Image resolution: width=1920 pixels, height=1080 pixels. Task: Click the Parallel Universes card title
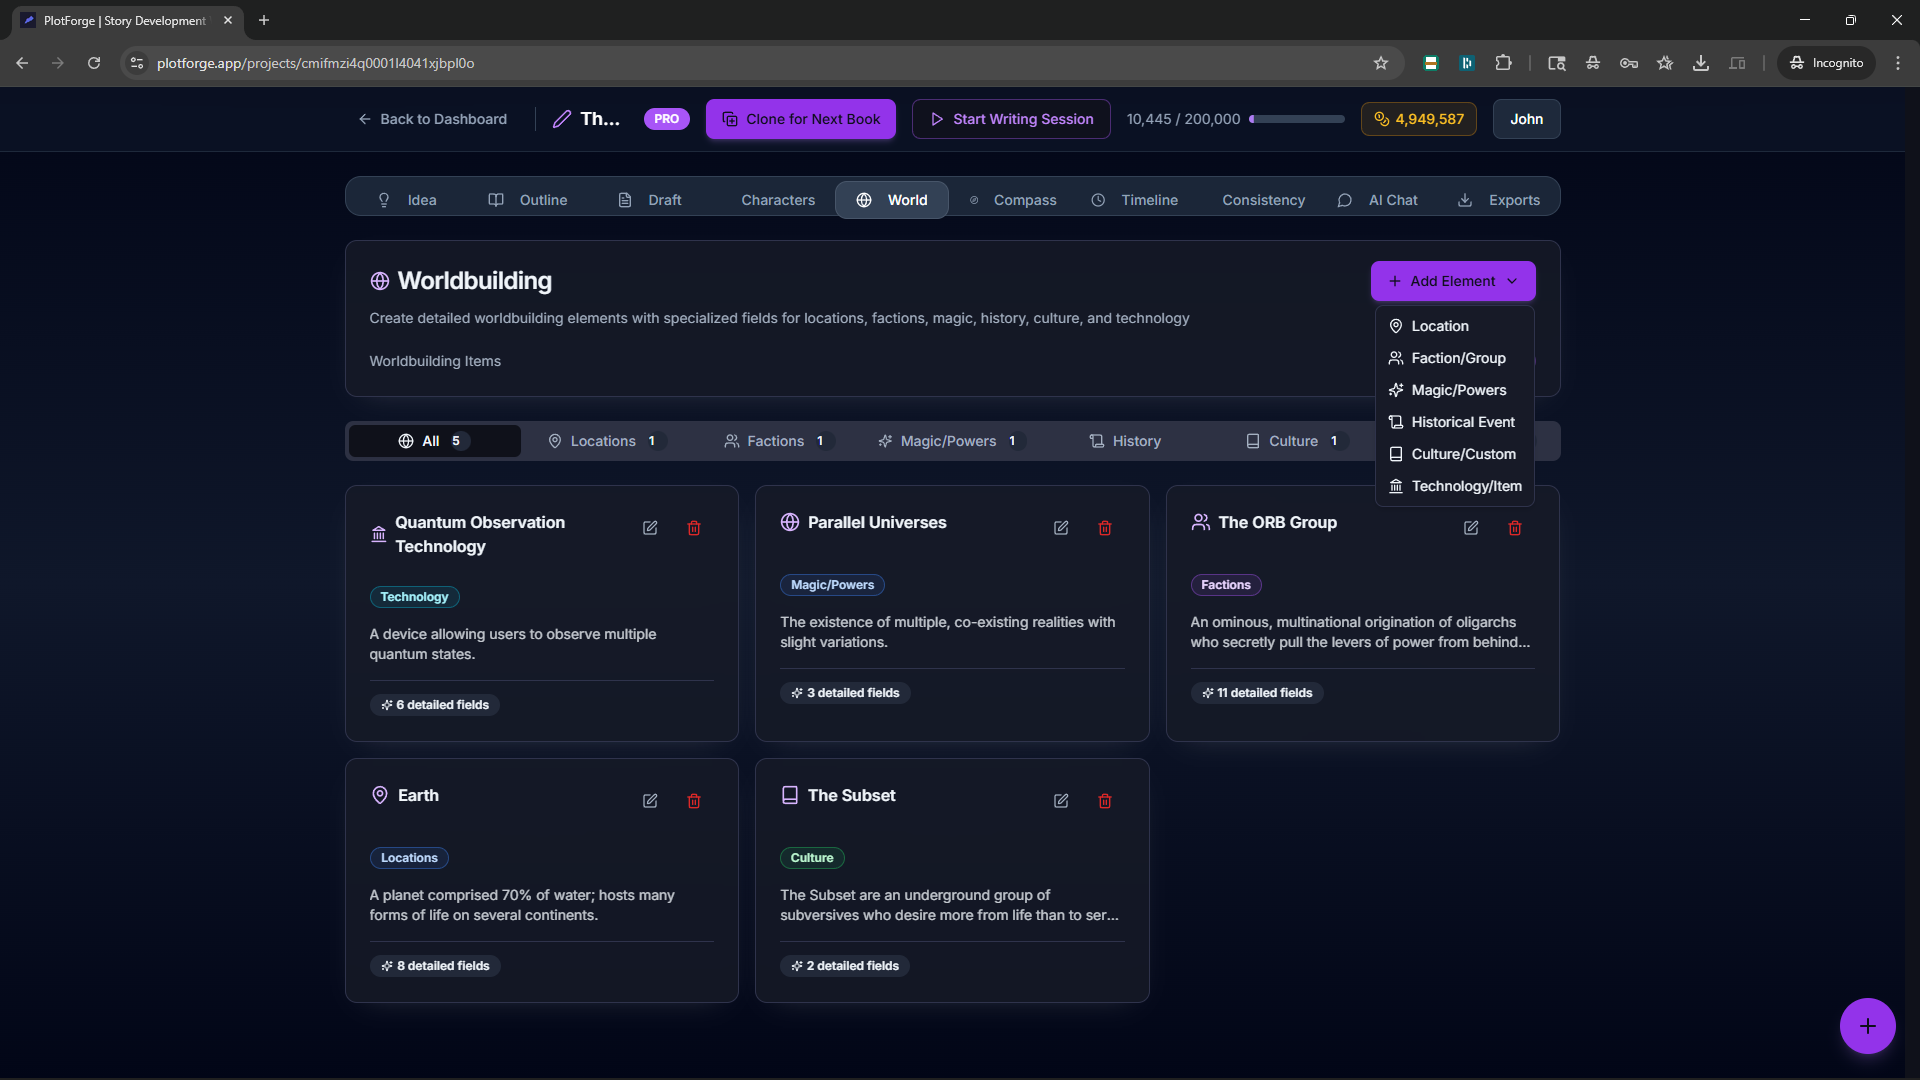coord(877,523)
